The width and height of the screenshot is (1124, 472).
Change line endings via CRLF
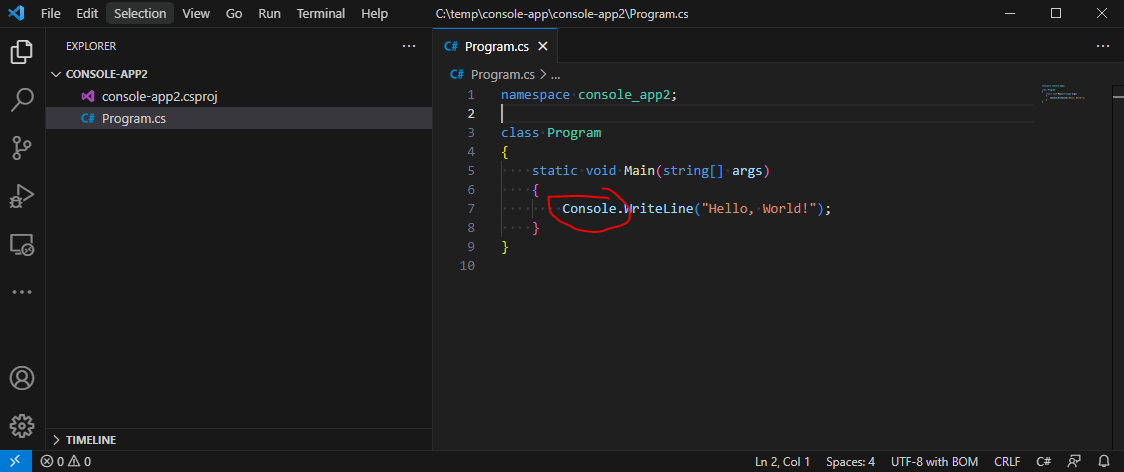[x=1008, y=461]
